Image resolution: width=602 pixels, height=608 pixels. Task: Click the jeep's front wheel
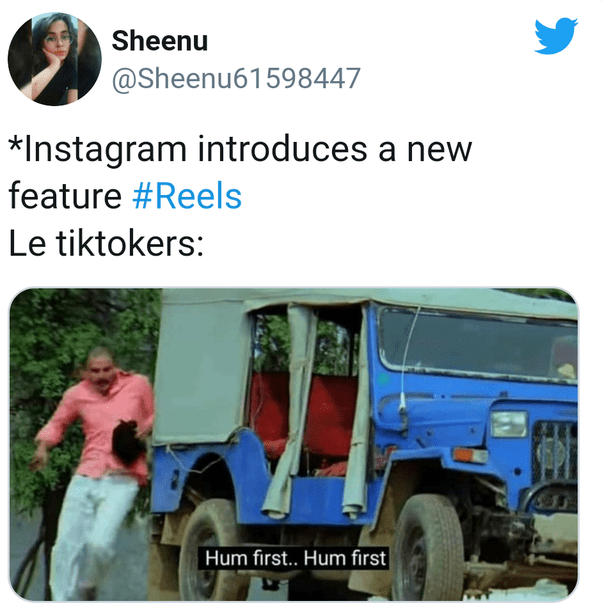point(427,551)
